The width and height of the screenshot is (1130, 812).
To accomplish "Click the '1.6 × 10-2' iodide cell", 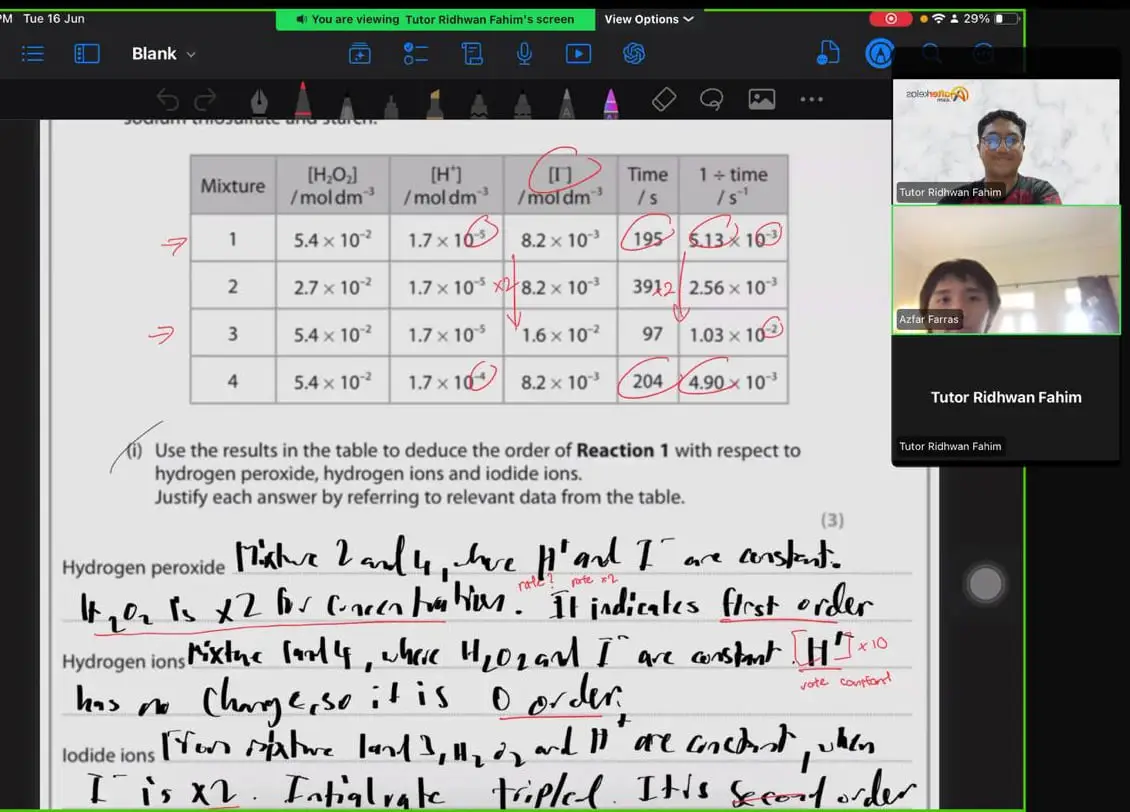I will [560, 334].
